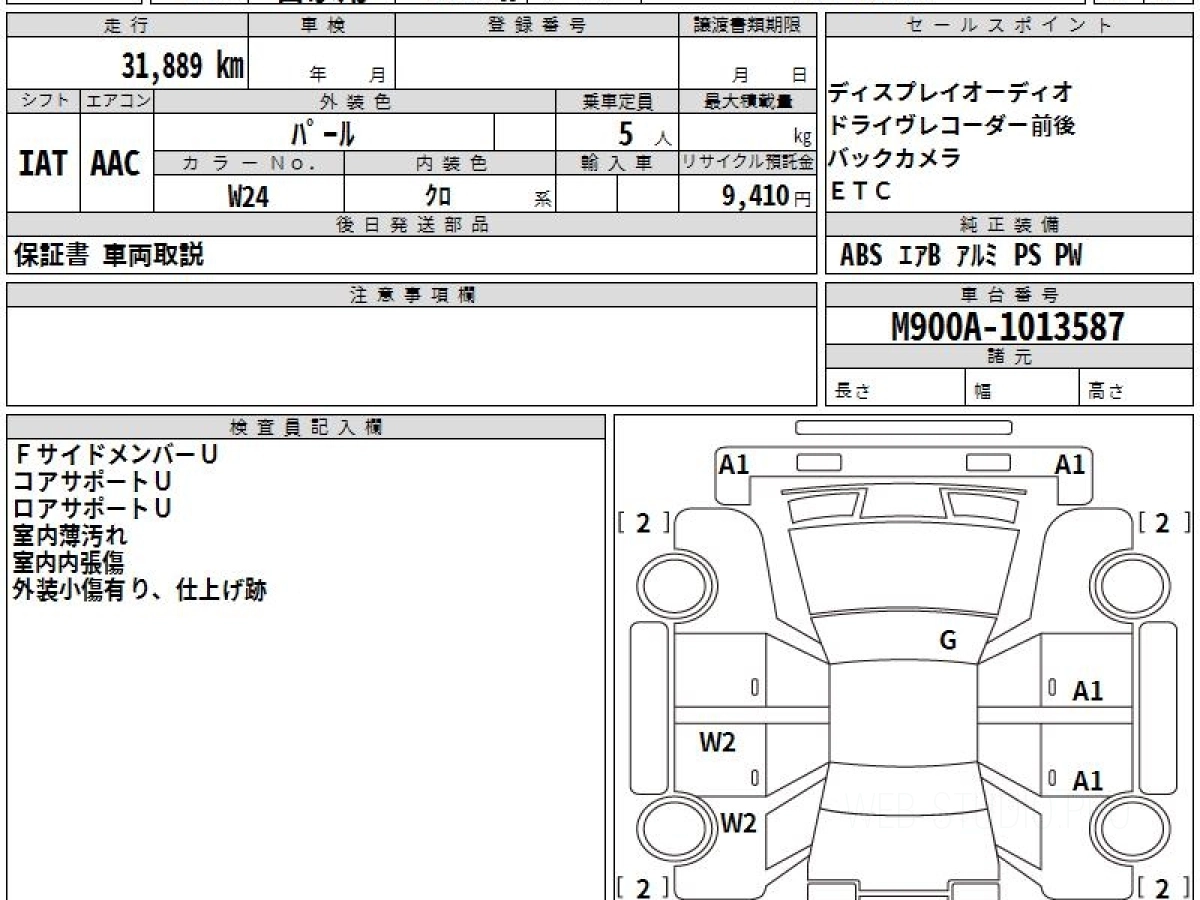This screenshot has width=1200, height=900.
Task: Select the シフト column header
Action: [43, 101]
